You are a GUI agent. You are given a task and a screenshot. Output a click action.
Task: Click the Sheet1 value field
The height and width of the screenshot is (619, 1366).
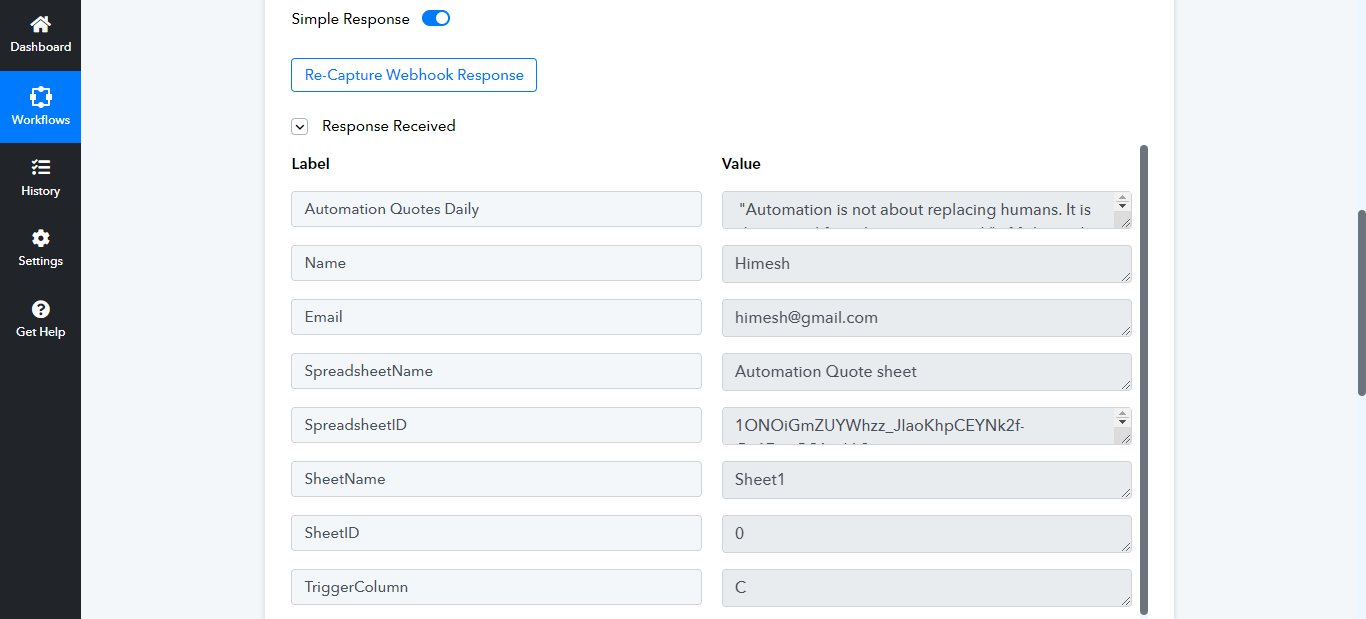[x=927, y=479]
